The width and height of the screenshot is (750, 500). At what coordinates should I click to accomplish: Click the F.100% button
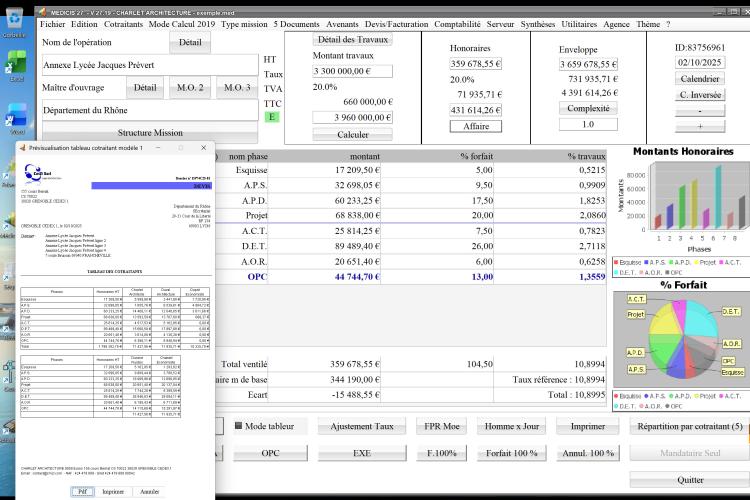tap(441, 453)
